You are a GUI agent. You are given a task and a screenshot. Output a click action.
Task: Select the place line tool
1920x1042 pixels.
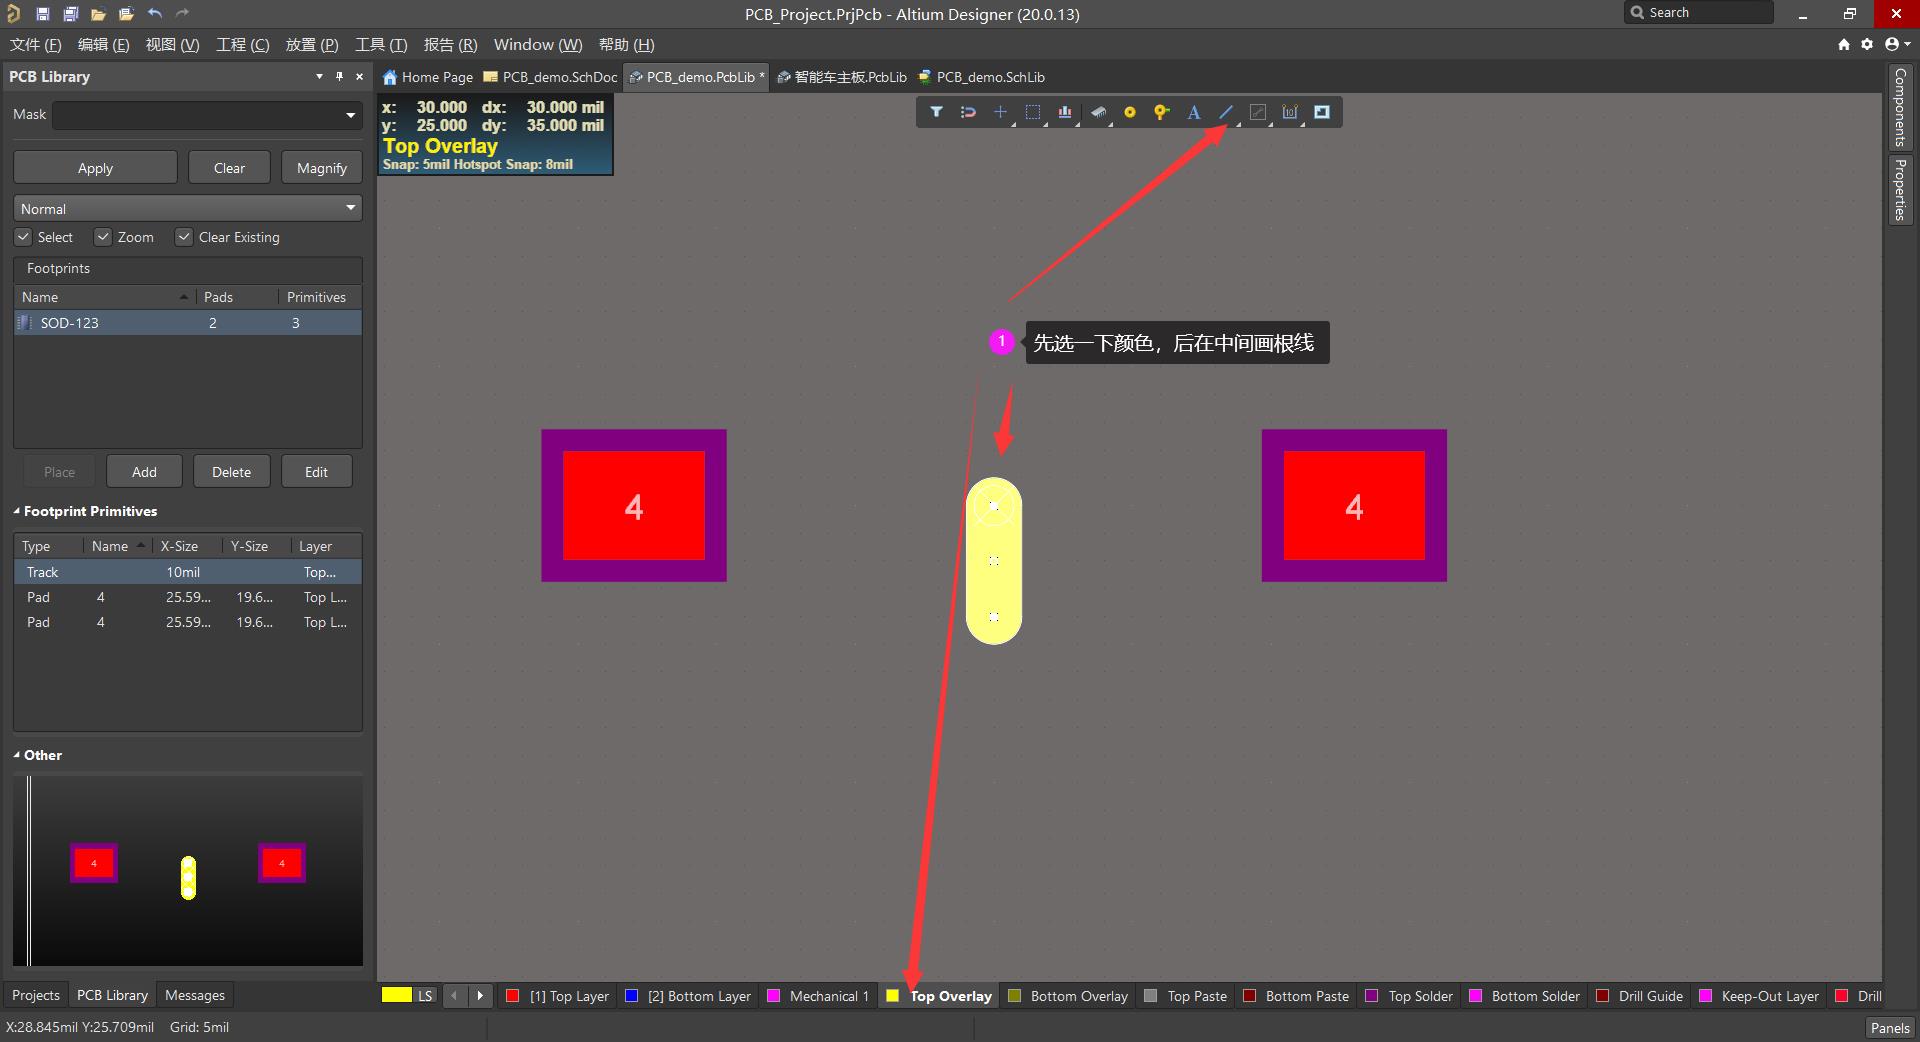pos(1226,112)
